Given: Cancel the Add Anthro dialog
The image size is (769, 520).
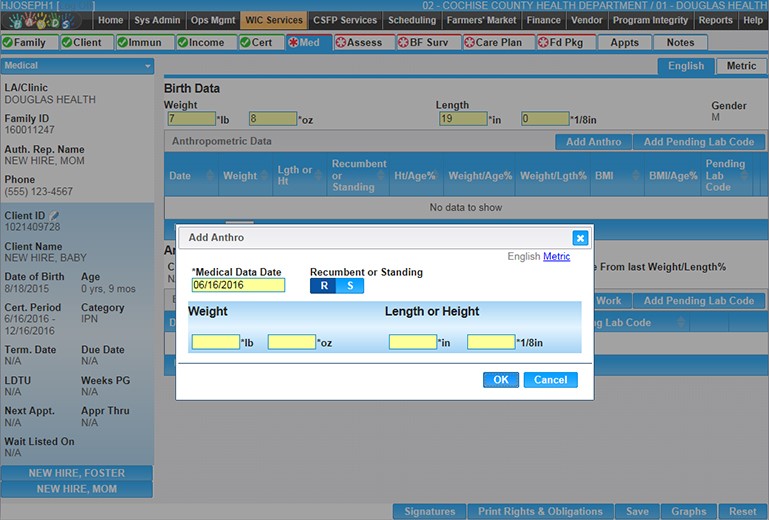Looking at the screenshot, I should pos(550,380).
